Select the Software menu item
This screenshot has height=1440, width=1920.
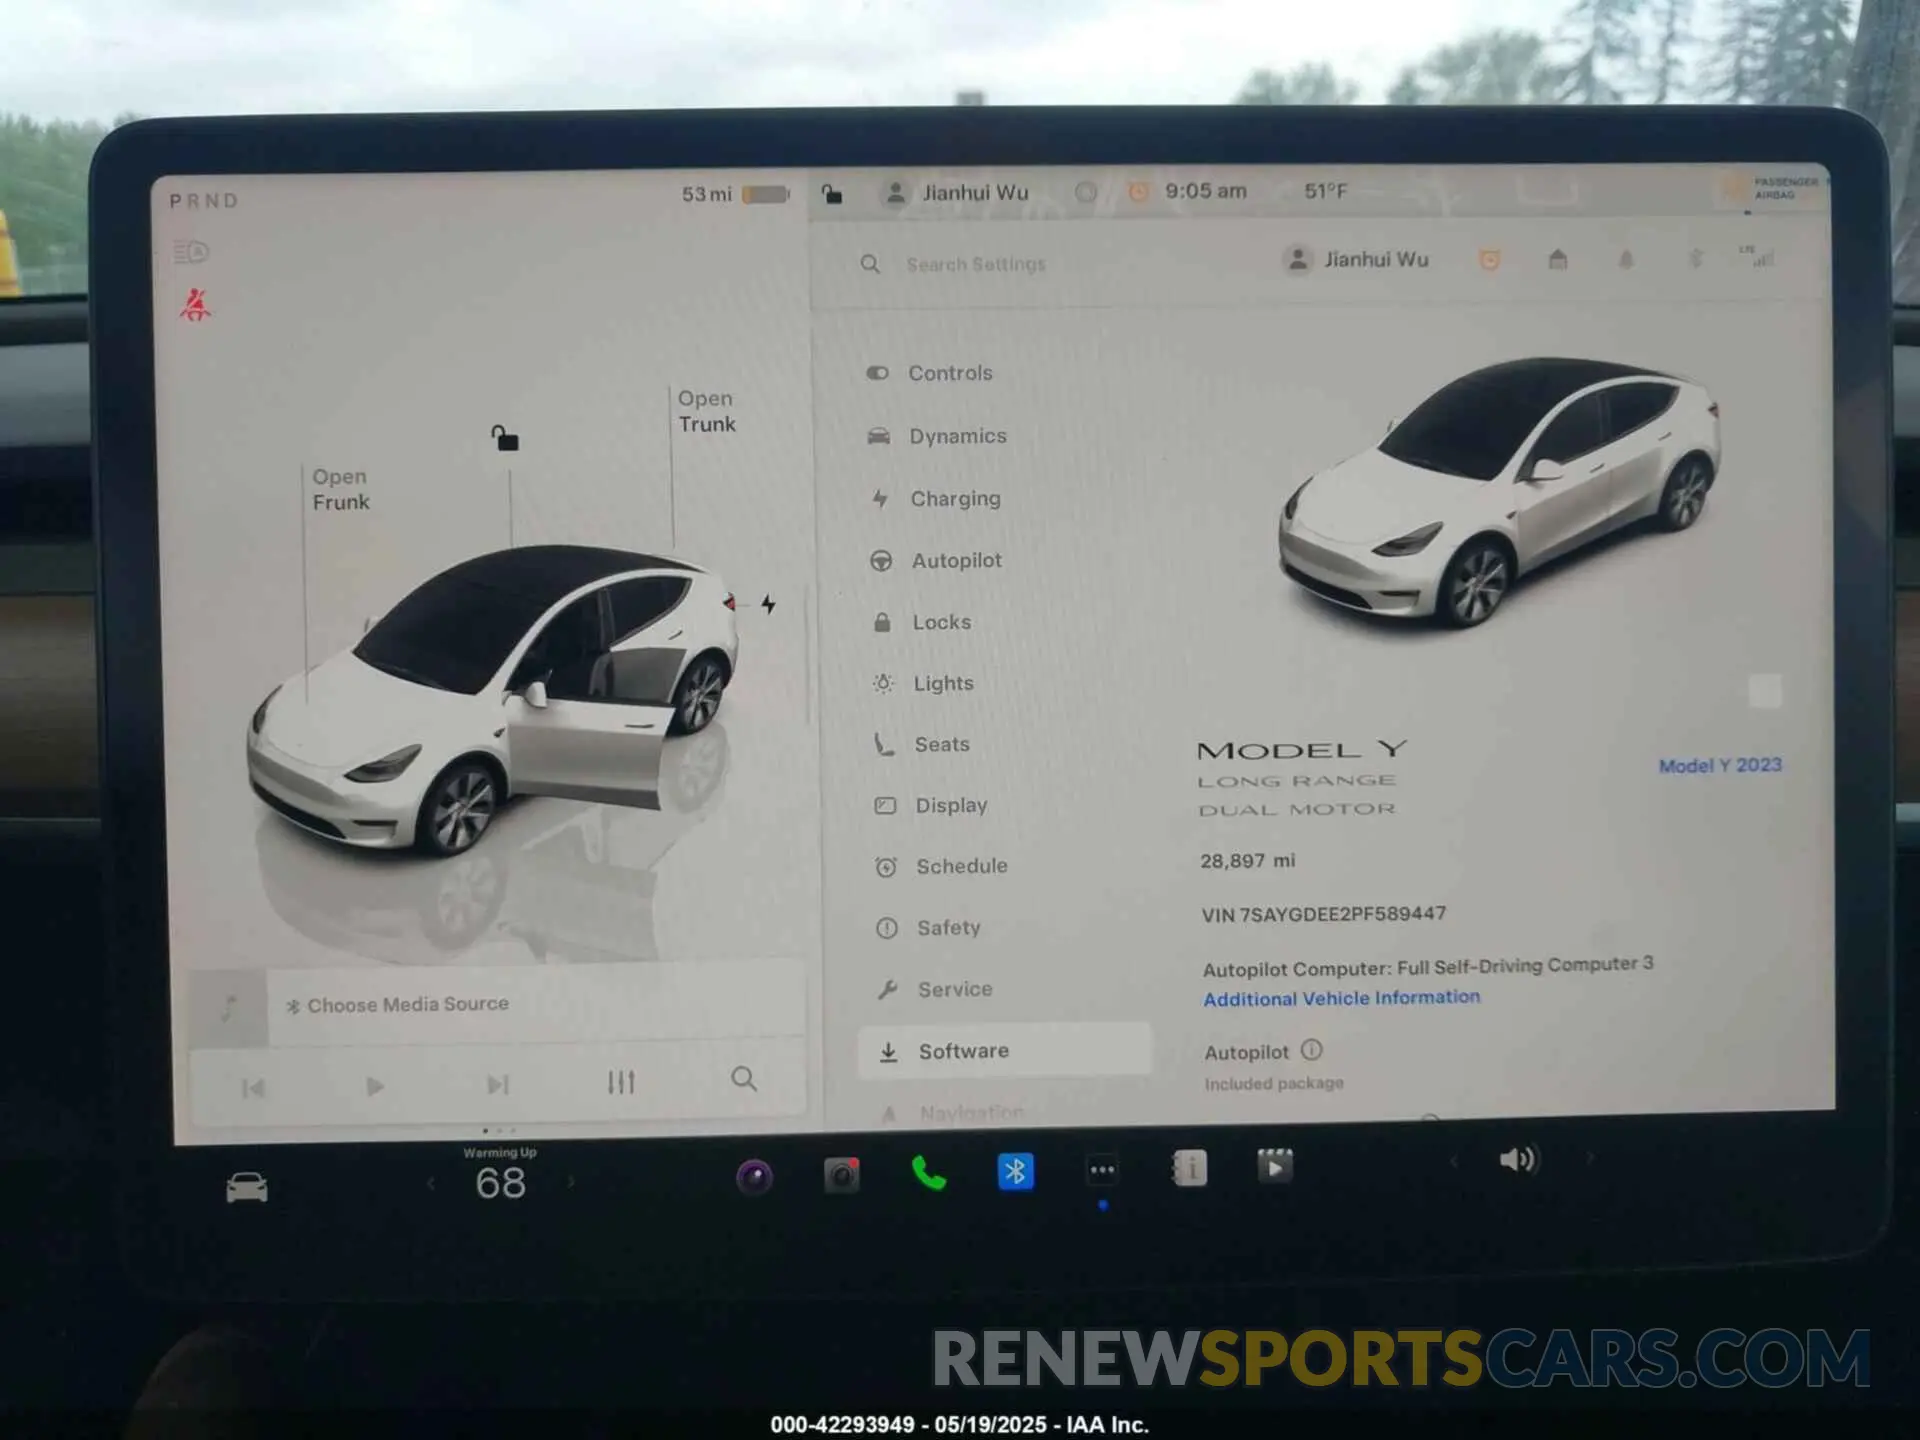[x=1004, y=1050]
